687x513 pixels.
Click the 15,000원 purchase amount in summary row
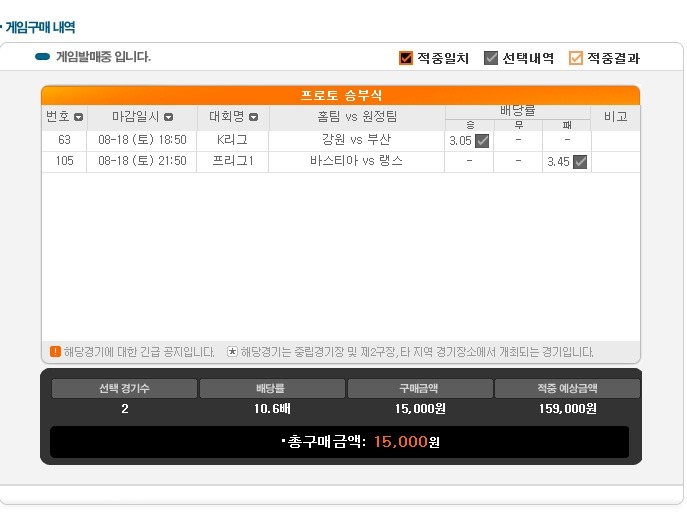[420, 409]
